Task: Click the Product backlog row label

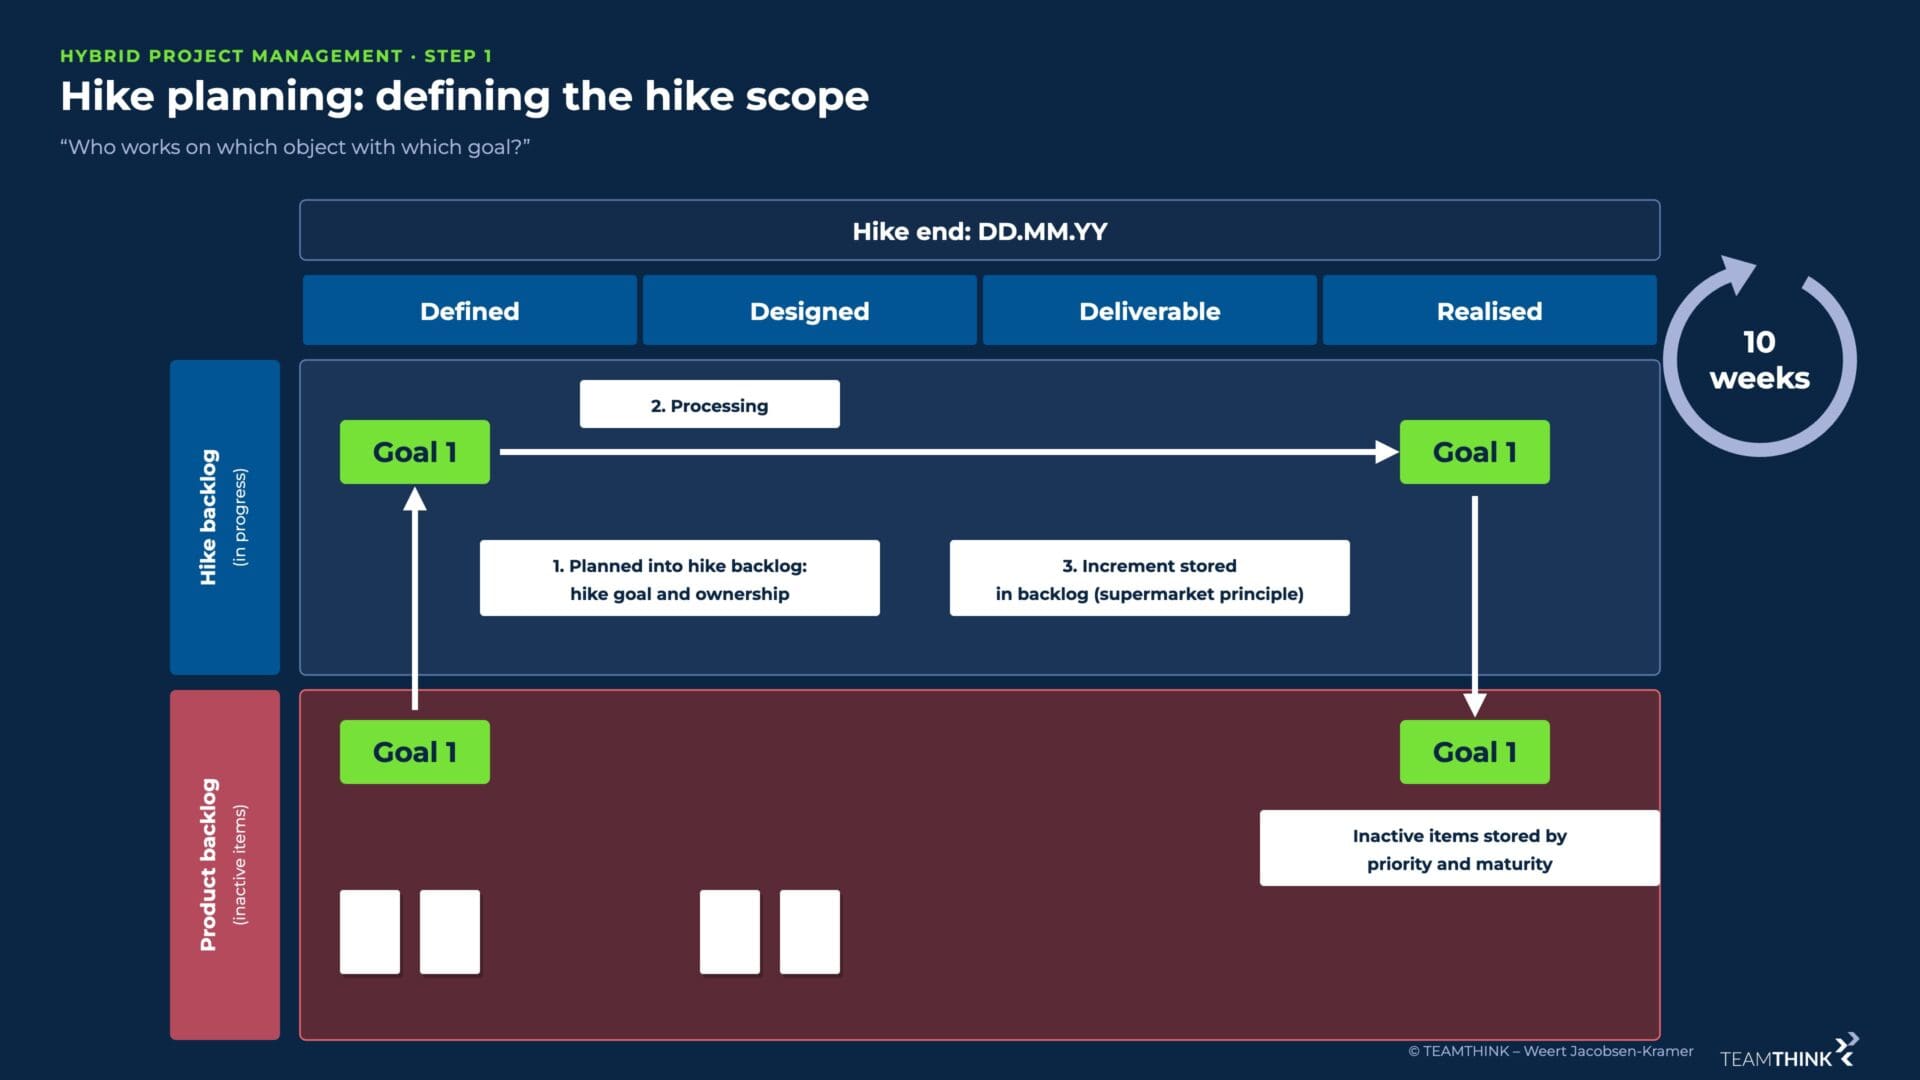Action: coord(225,865)
